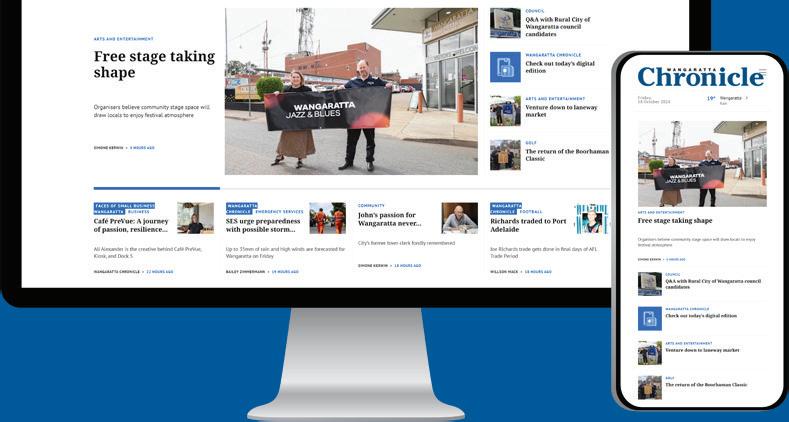
Task: Open 'Q&A with Rural City of Wangaratta council candidates' on the monitor
Action: point(558,27)
